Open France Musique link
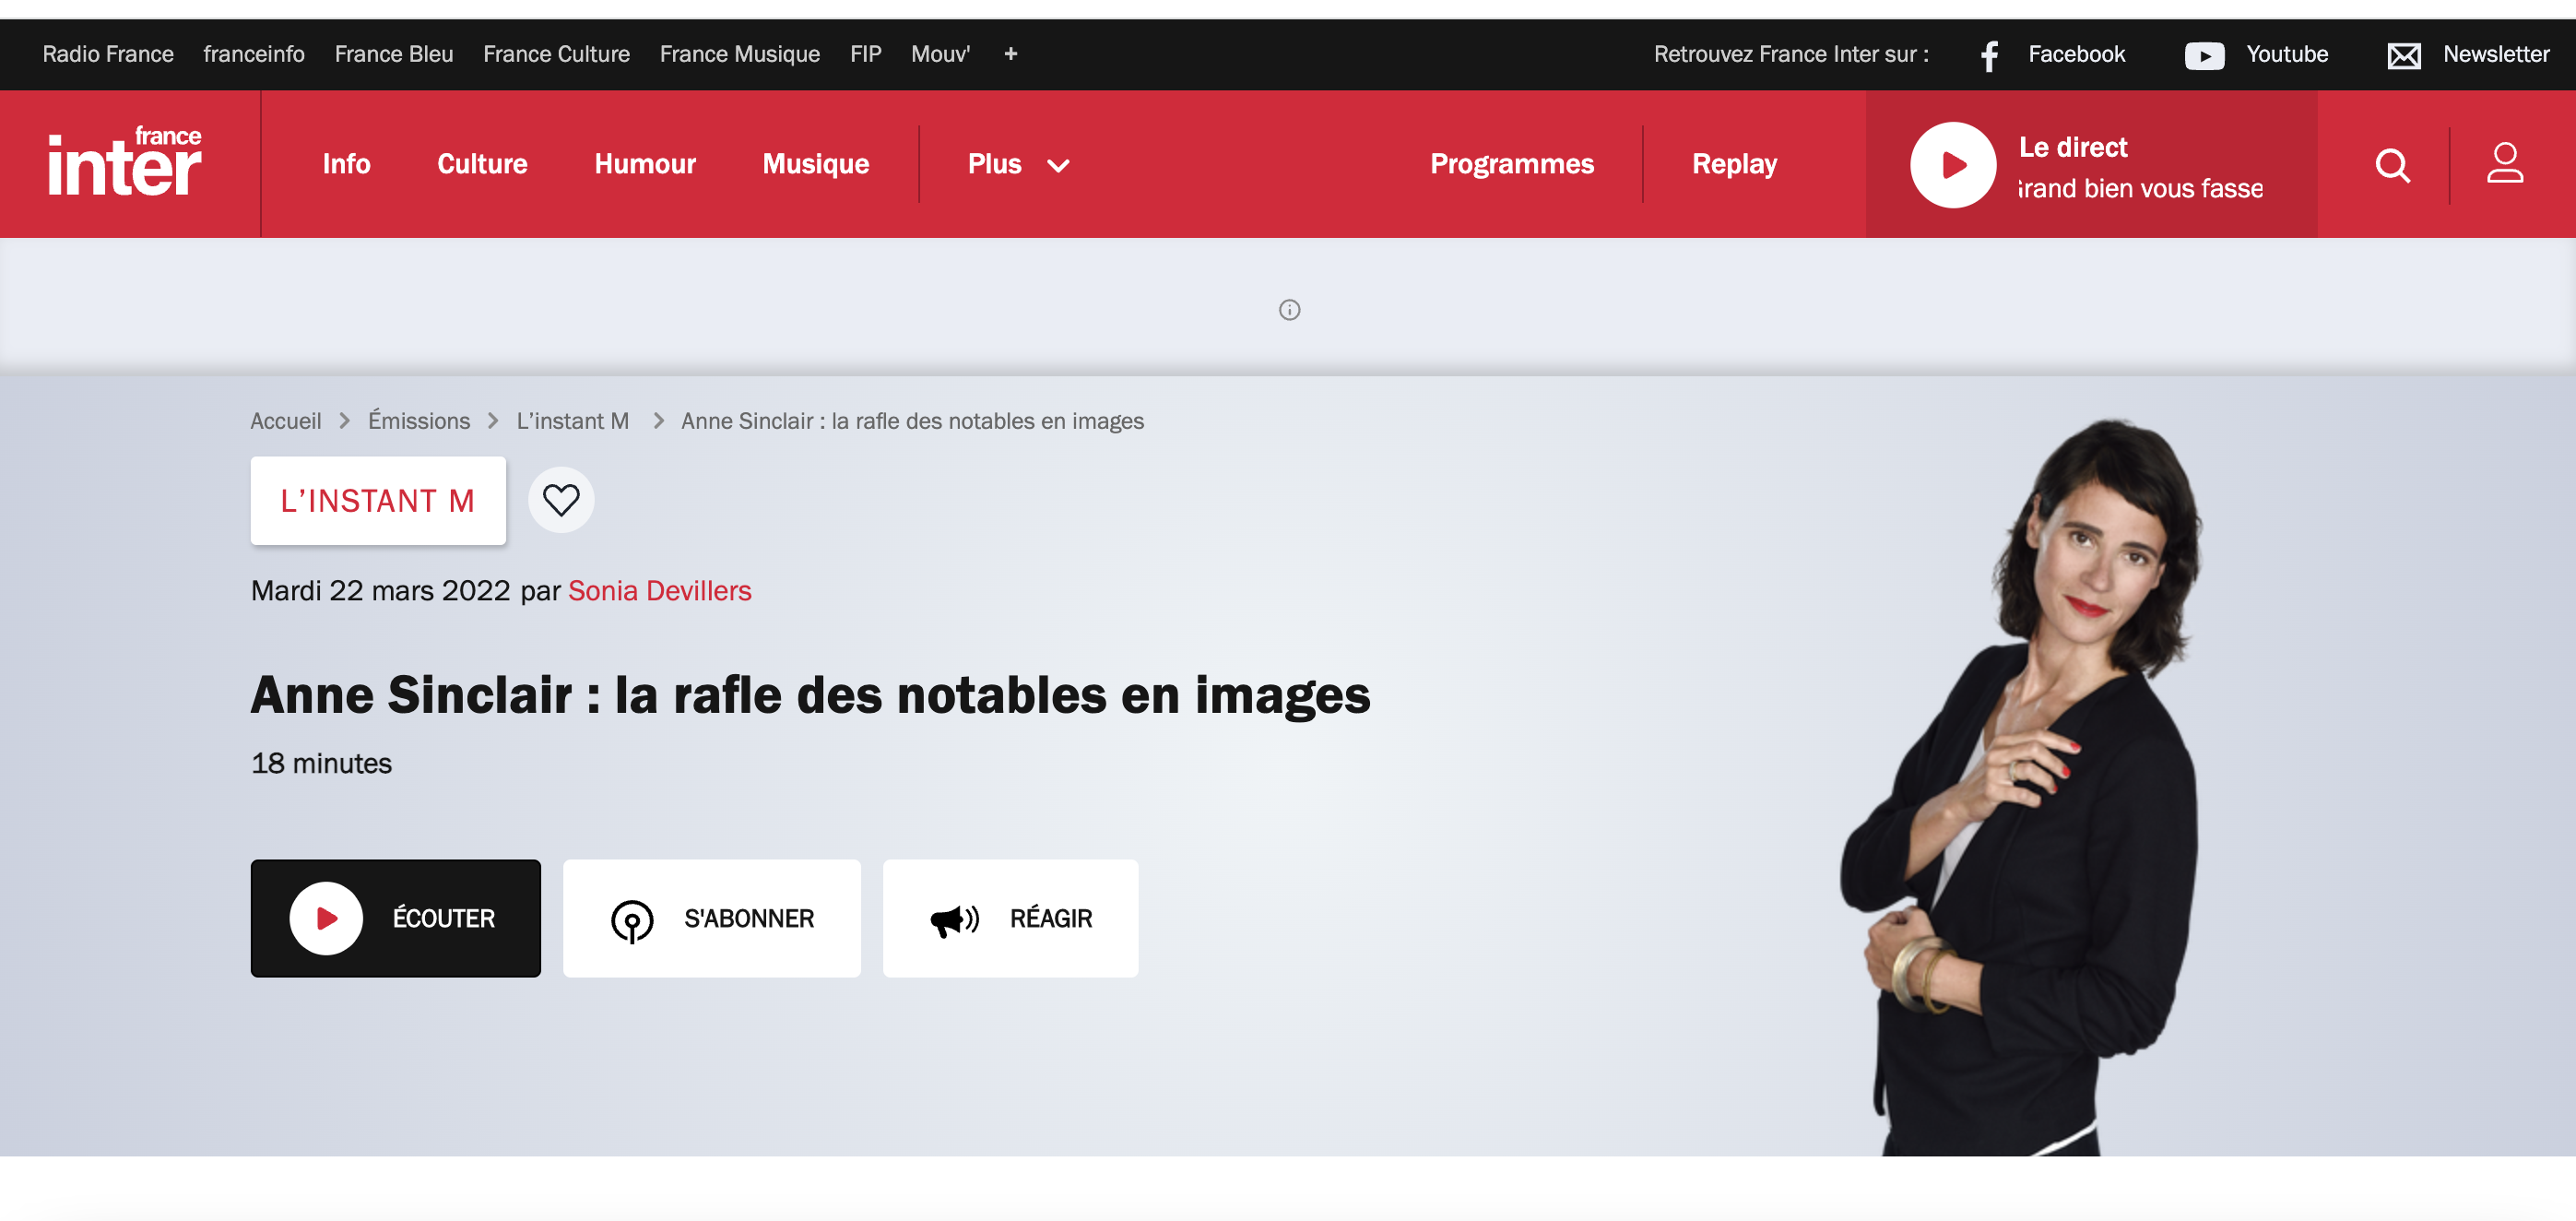The height and width of the screenshot is (1221, 2576). pyautogui.click(x=739, y=54)
